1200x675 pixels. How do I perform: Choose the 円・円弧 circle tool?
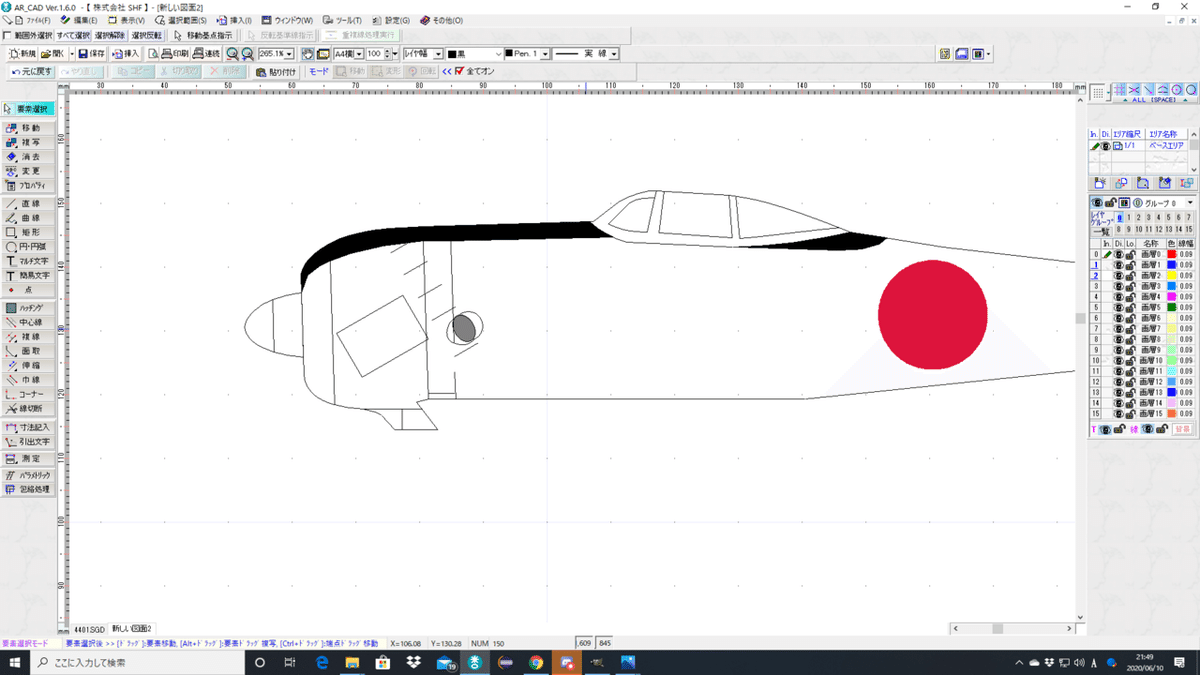pos(29,246)
